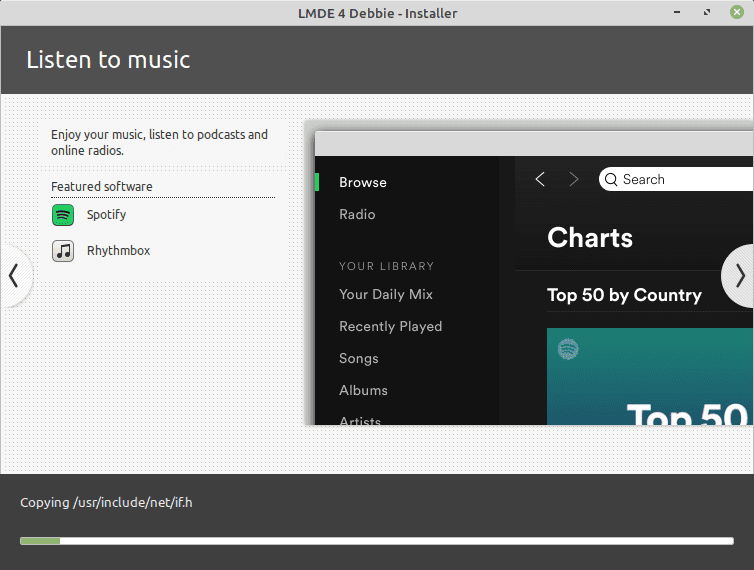Click the YOUR LIBRARY section label
The image size is (754, 570).
point(386,266)
